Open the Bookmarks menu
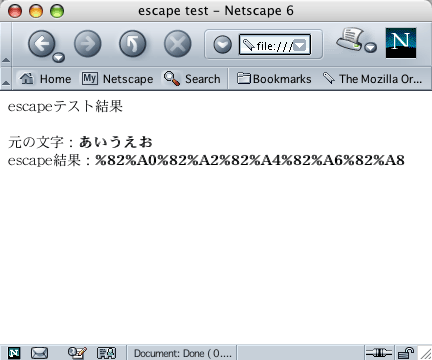The height and width of the screenshot is (360, 432). pos(274,79)
